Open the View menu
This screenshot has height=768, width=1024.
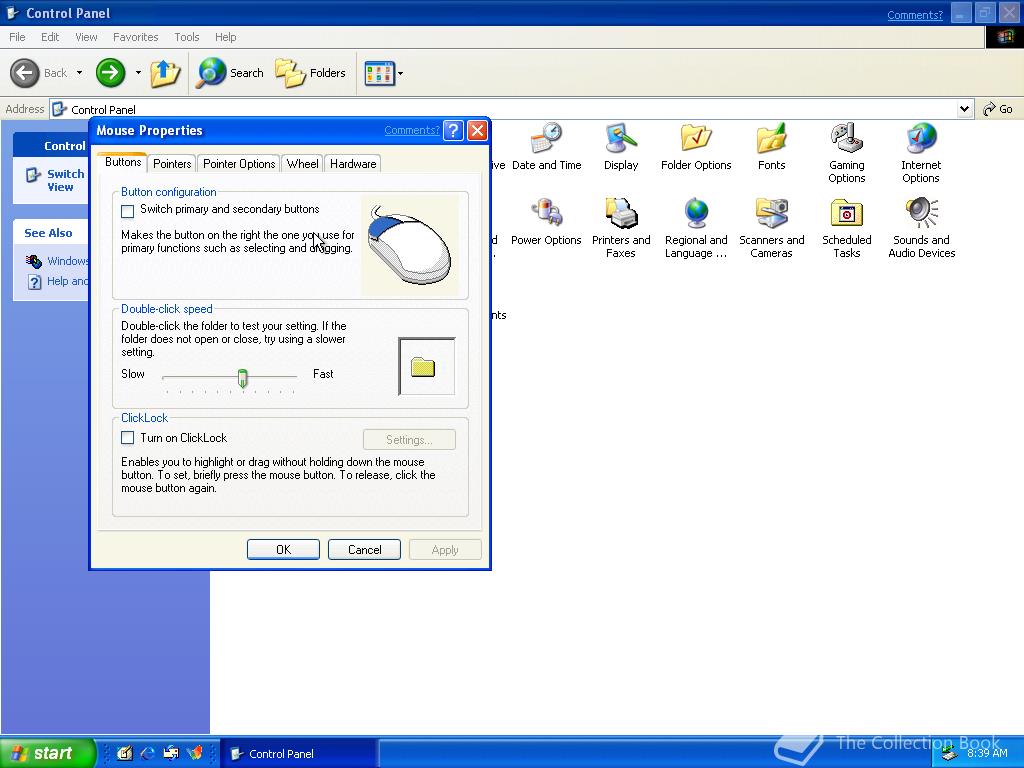tap(86, 37)
